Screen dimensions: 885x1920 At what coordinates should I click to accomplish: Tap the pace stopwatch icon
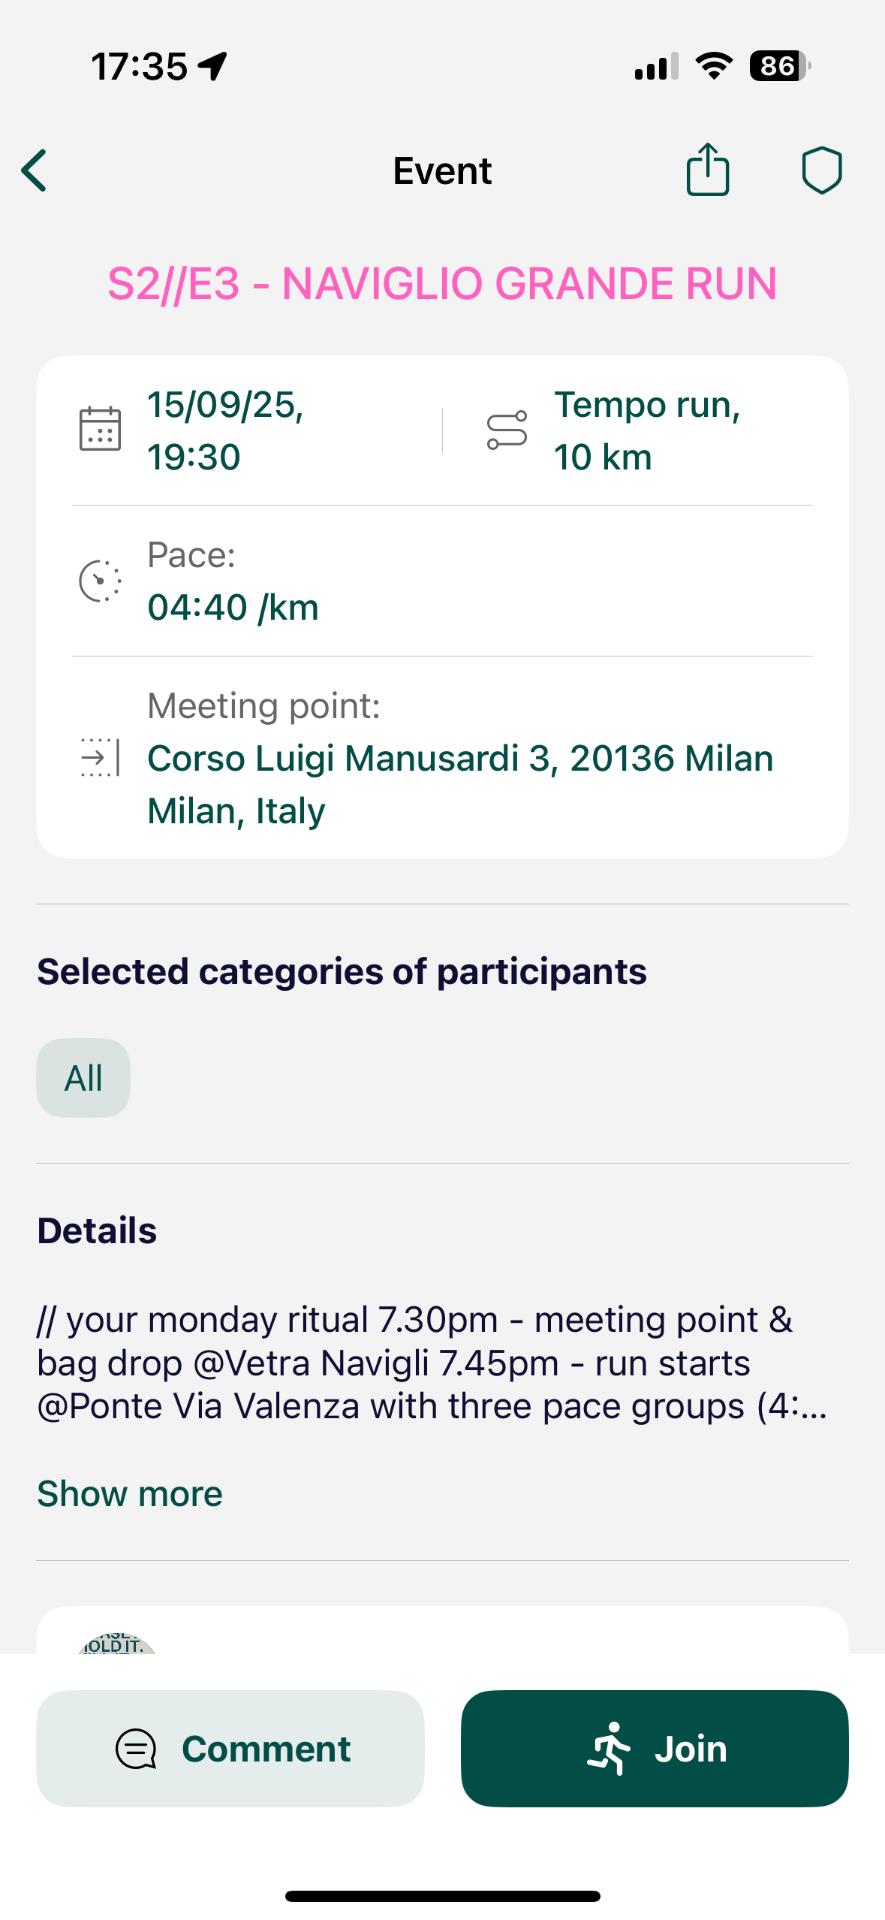pos(100,581)
